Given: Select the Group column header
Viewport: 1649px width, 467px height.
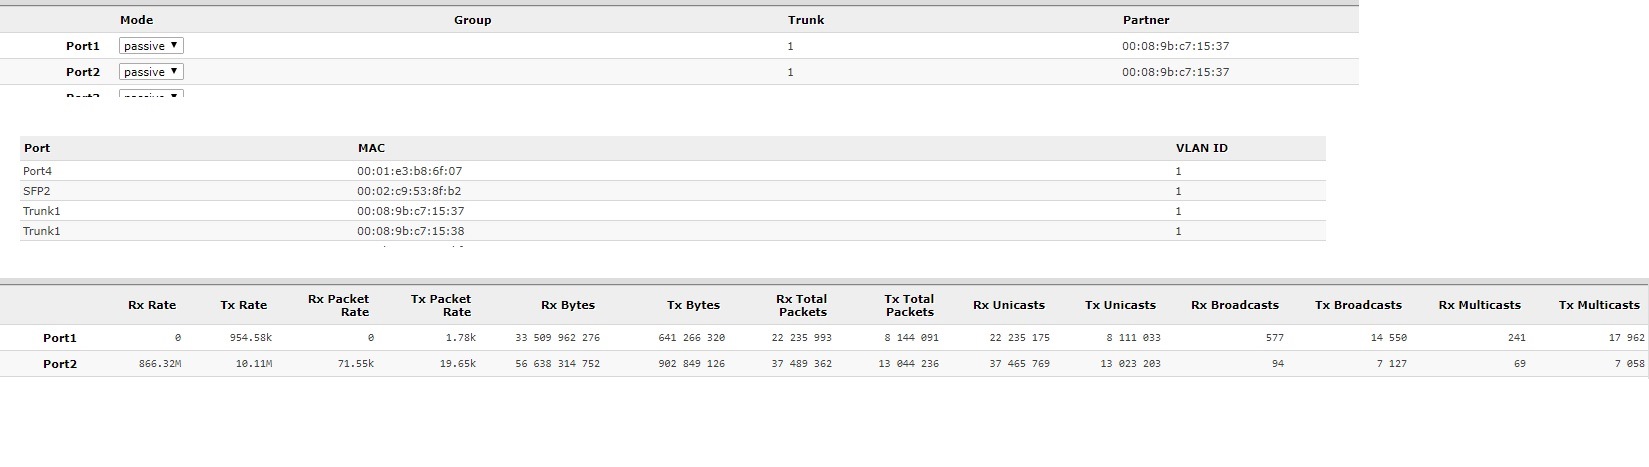Looking at the screenshot, I should [472, 20].
